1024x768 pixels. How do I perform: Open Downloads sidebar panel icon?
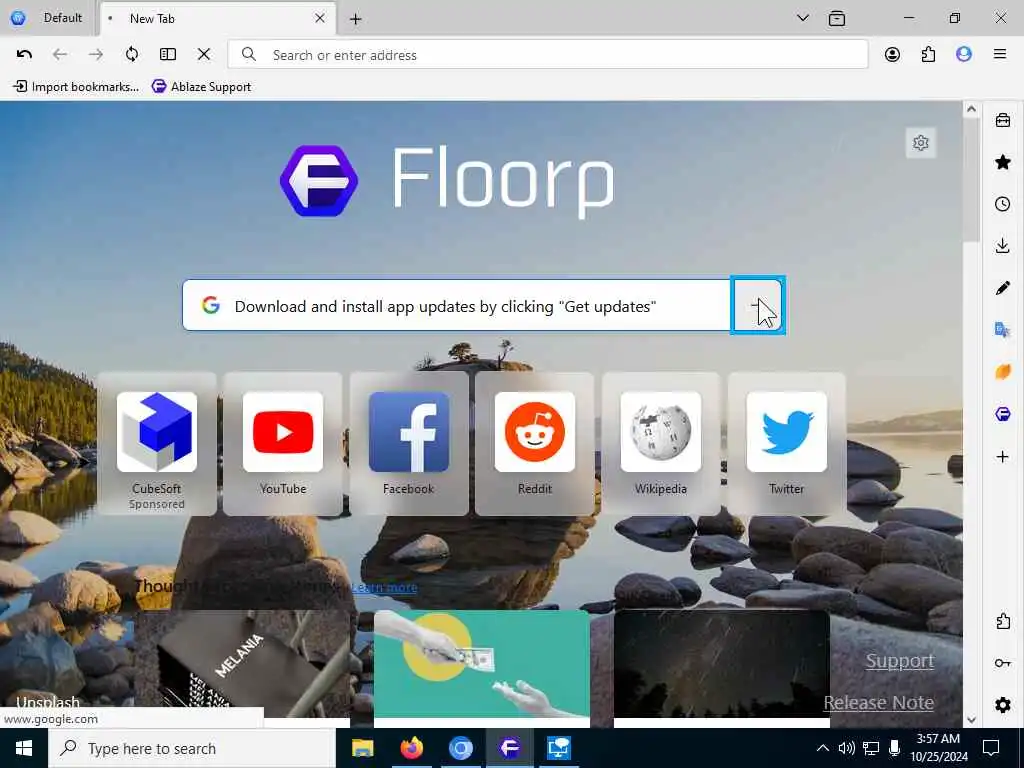pyautogui.click(x=1002, y=246)
